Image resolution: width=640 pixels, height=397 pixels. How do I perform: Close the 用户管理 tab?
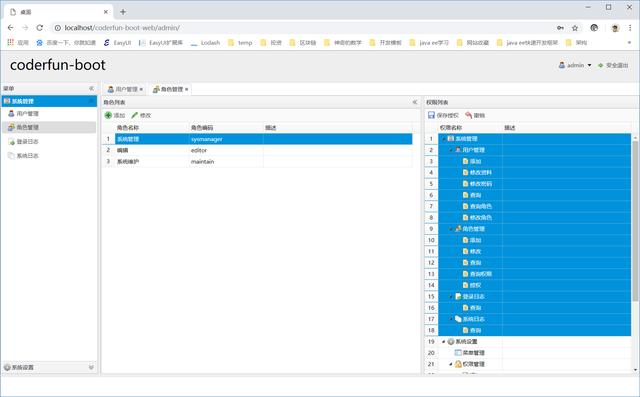click(x=141, y=89)
